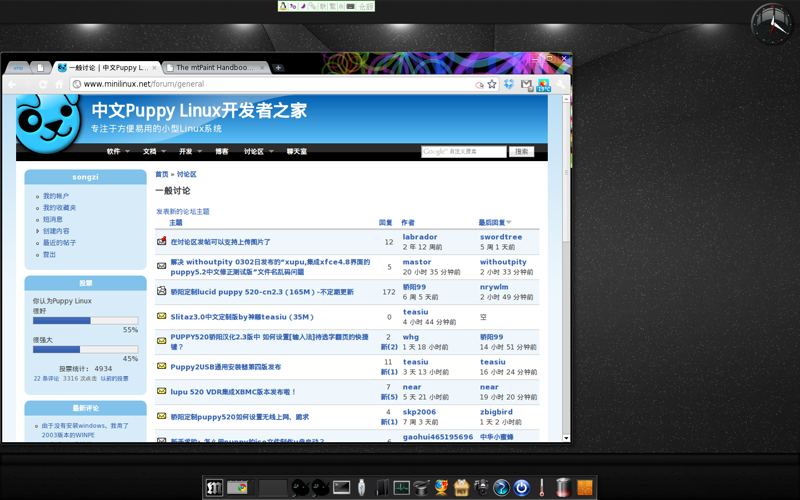Click 以前的投票 link in poll box
Viewport: 800px width, 500px height.
(x=114, y=379)
